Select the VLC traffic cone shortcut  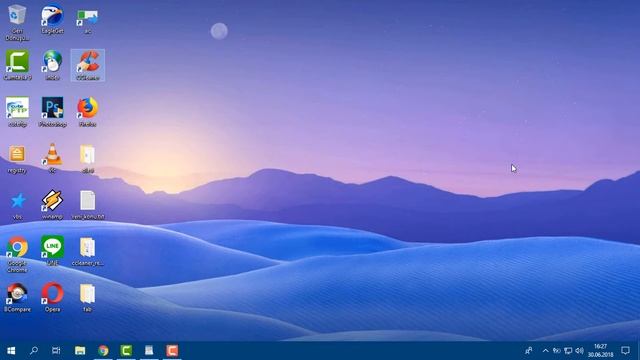tap(52, 158)
